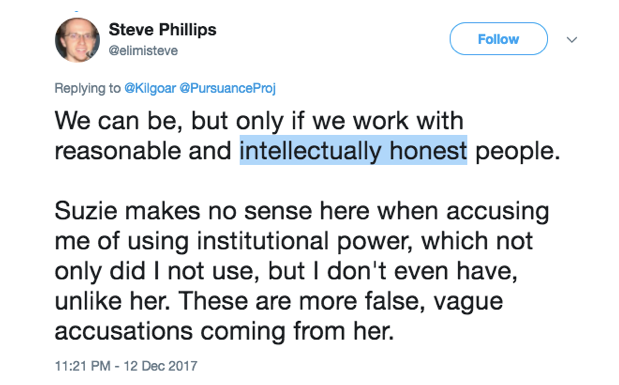Click the @elimisteve handle

coord(143,51)
